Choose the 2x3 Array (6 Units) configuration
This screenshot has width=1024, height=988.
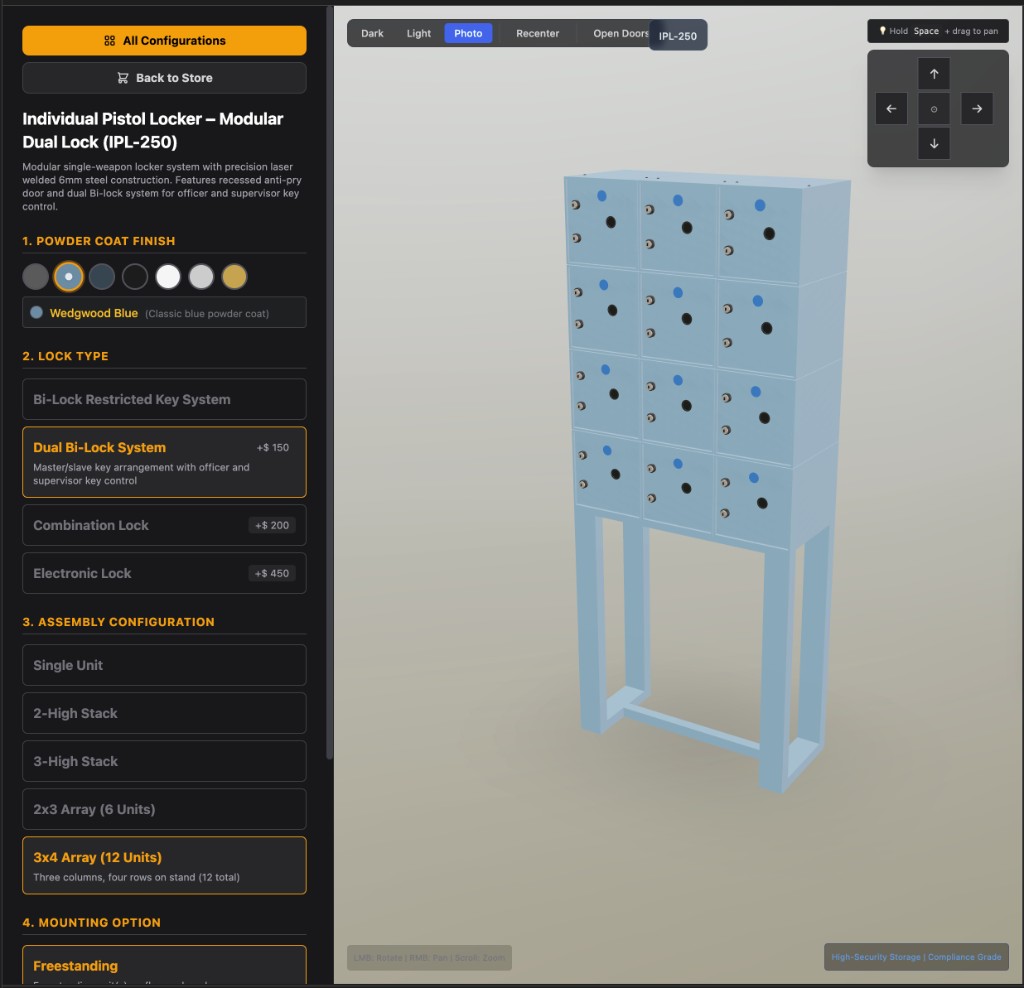click(x=164, y=809)
